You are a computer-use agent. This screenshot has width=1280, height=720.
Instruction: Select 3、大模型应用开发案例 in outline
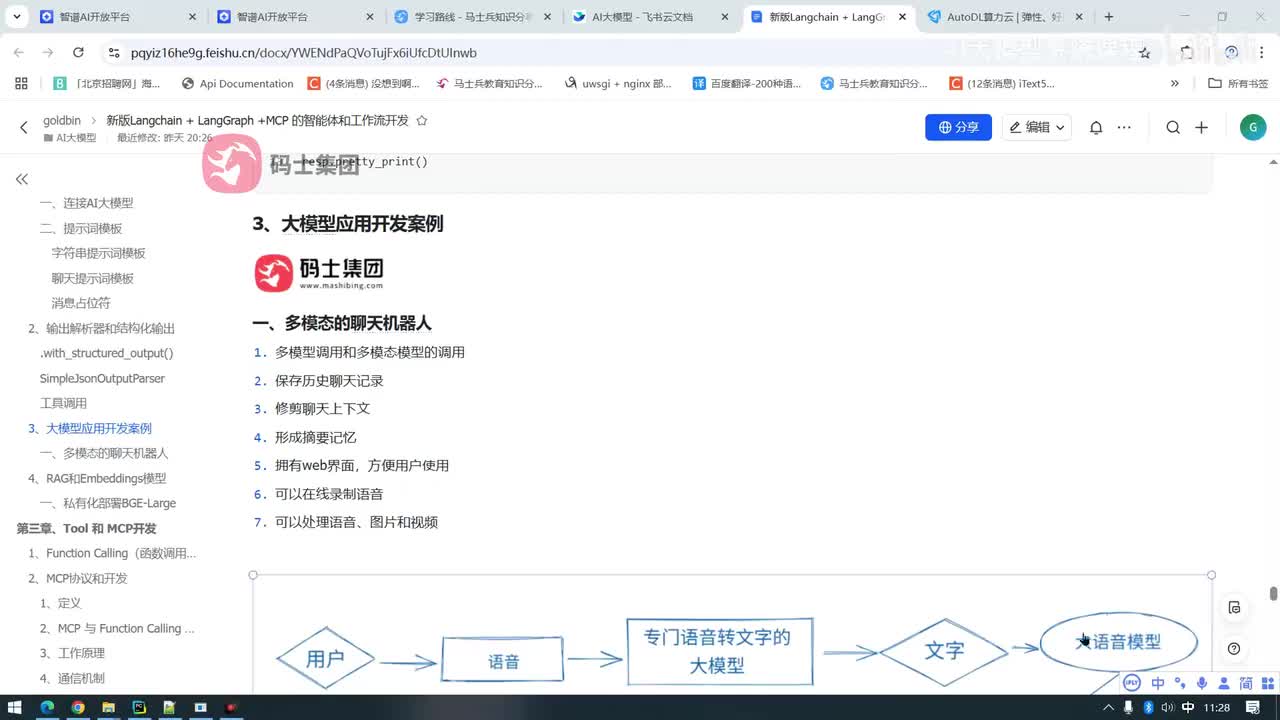pos(90,428)
